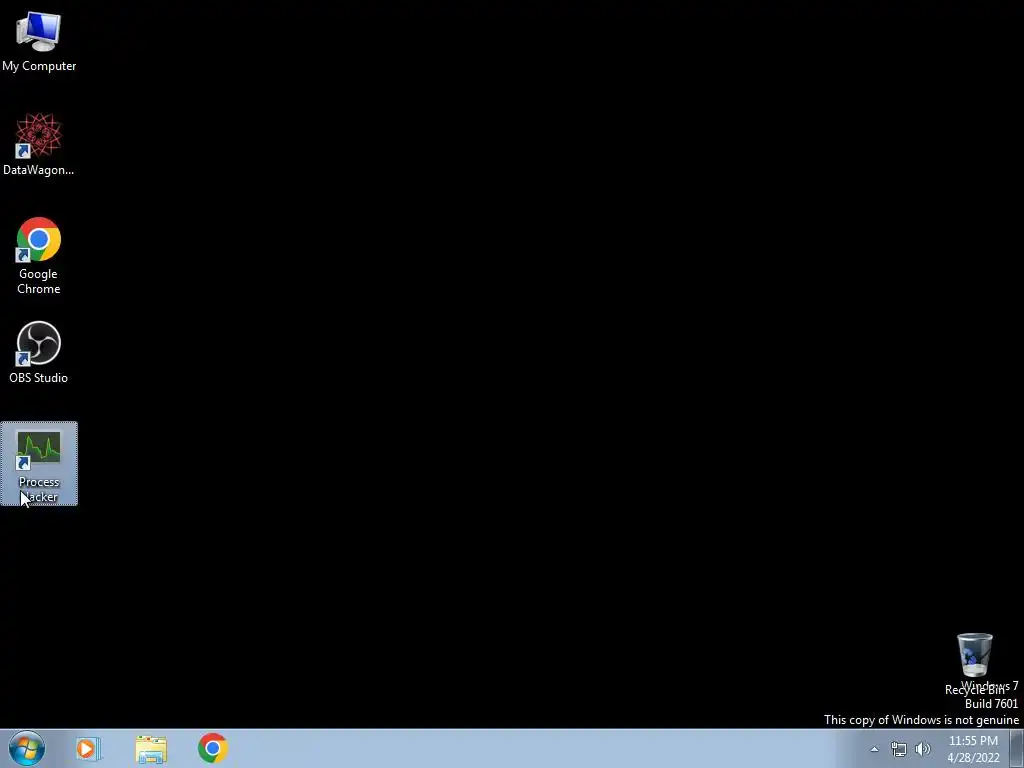1024x768 pixels.
Task: Launch Google Chrome from the taskbar
Action: 212,748
